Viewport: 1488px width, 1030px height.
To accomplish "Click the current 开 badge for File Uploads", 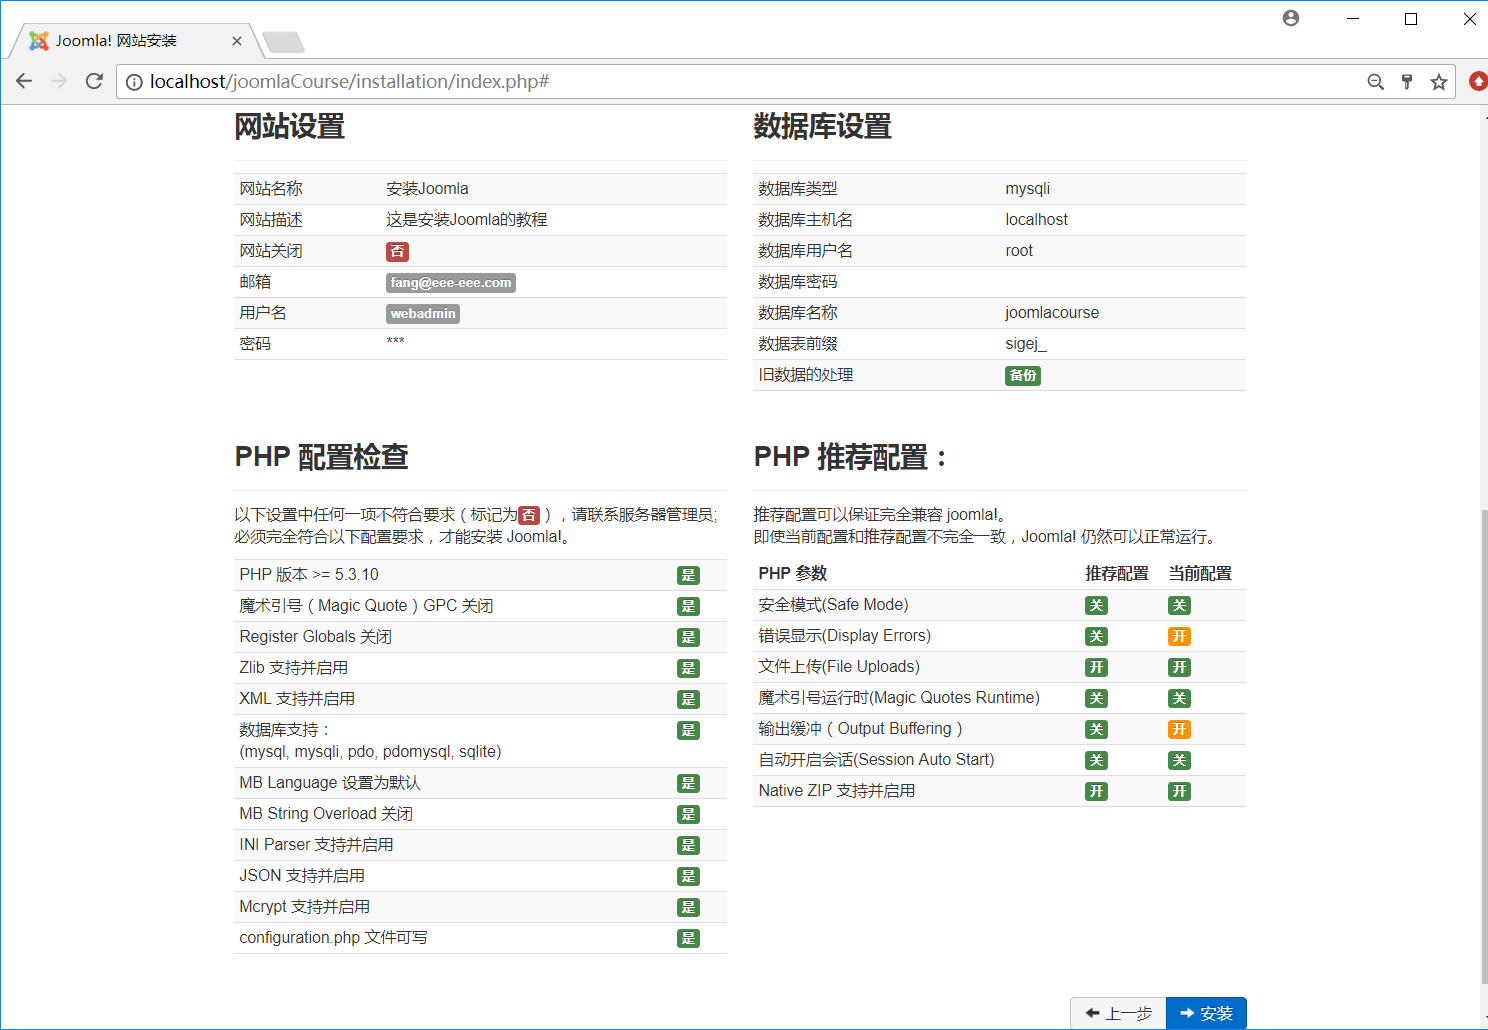I will click(1180, 668).
